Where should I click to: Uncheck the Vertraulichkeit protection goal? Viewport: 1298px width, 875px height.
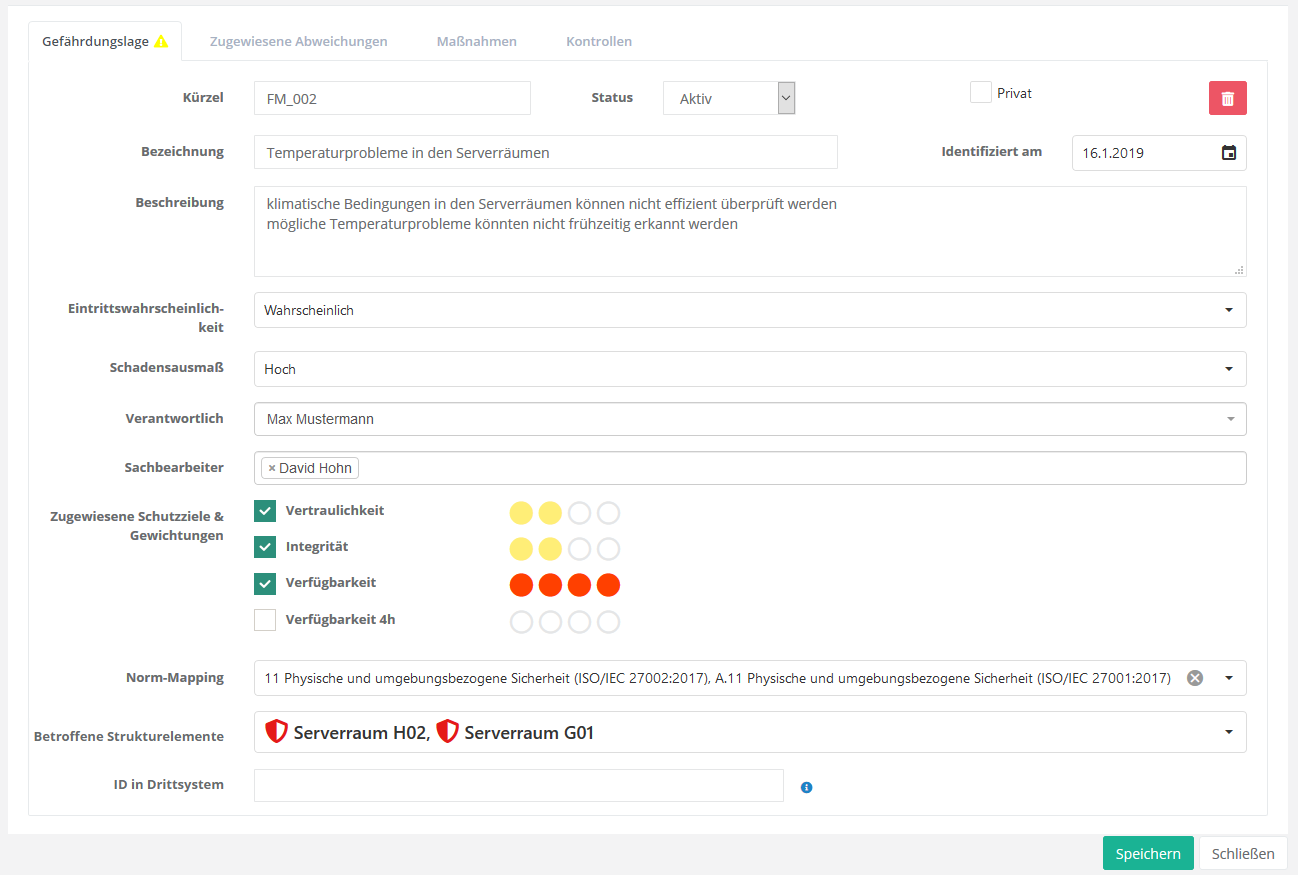[x=265, y=512]
